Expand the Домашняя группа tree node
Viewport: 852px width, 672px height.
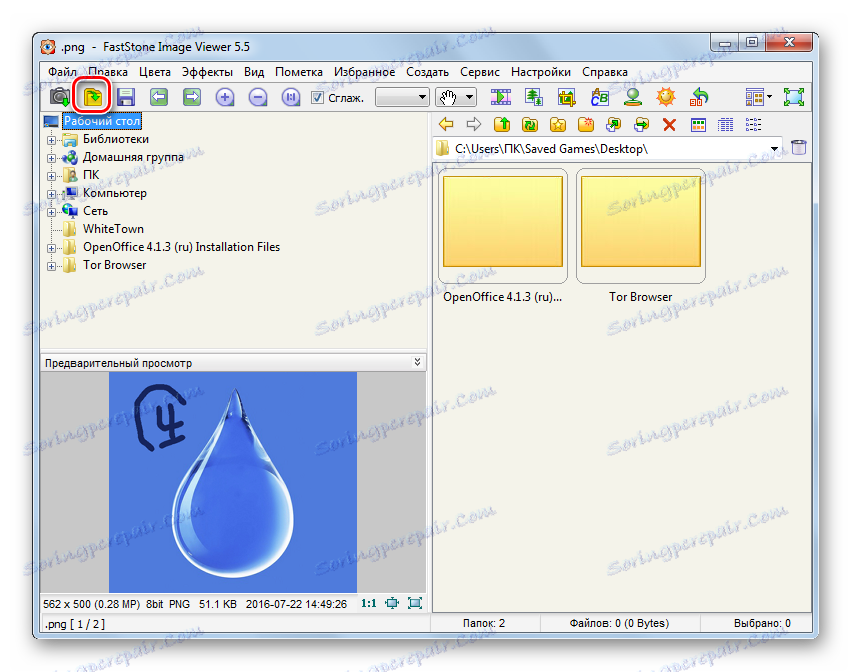[51, 158]
